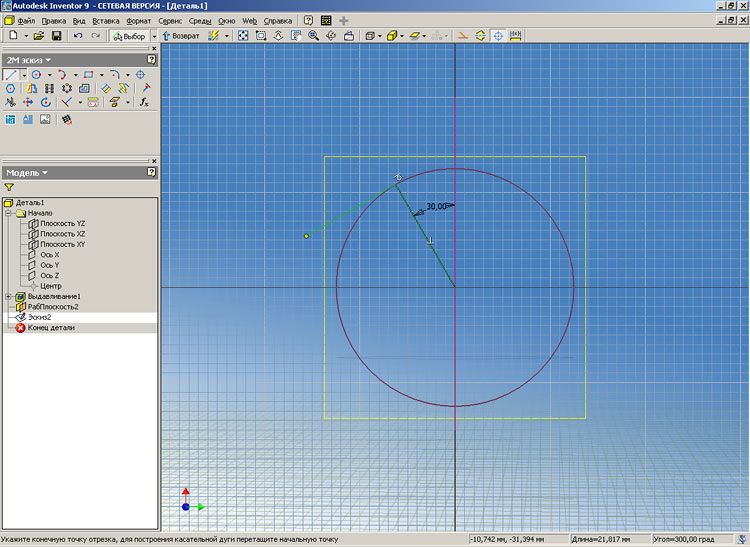750x547 pixels.
Task: Open the Вставка menu
Action: (106, 21)
